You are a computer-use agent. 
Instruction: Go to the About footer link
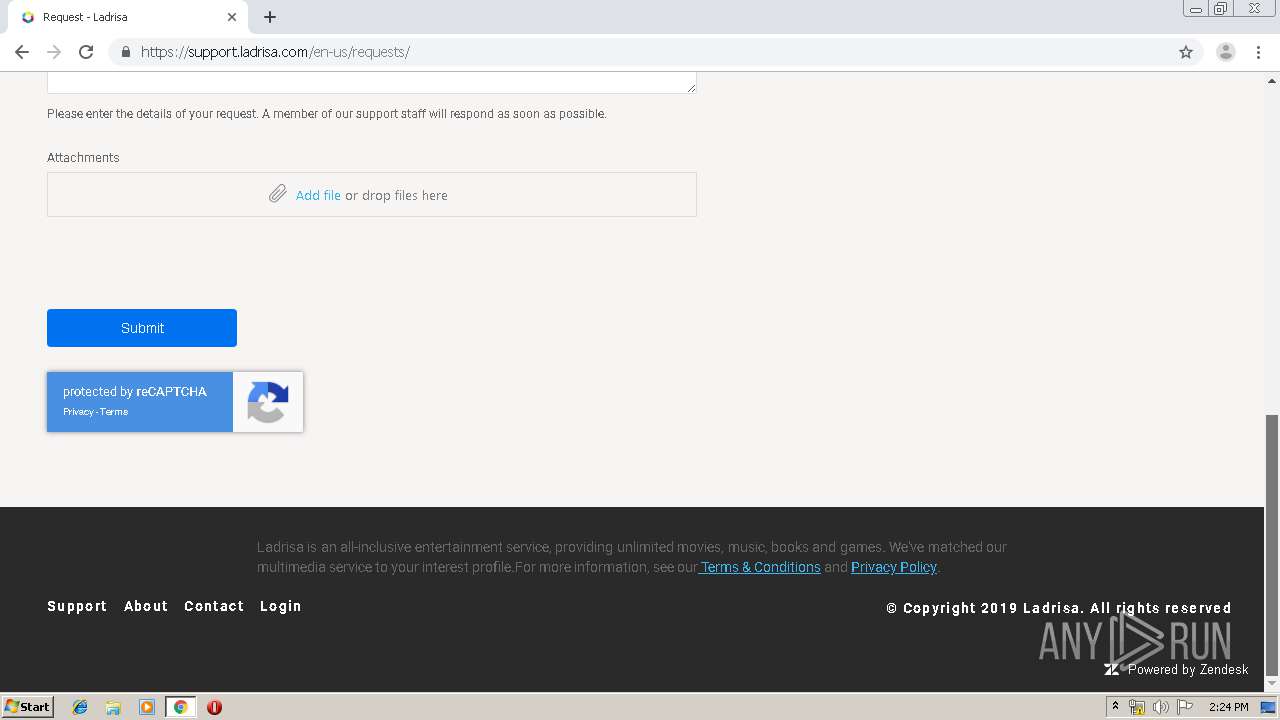coord(146,606)
